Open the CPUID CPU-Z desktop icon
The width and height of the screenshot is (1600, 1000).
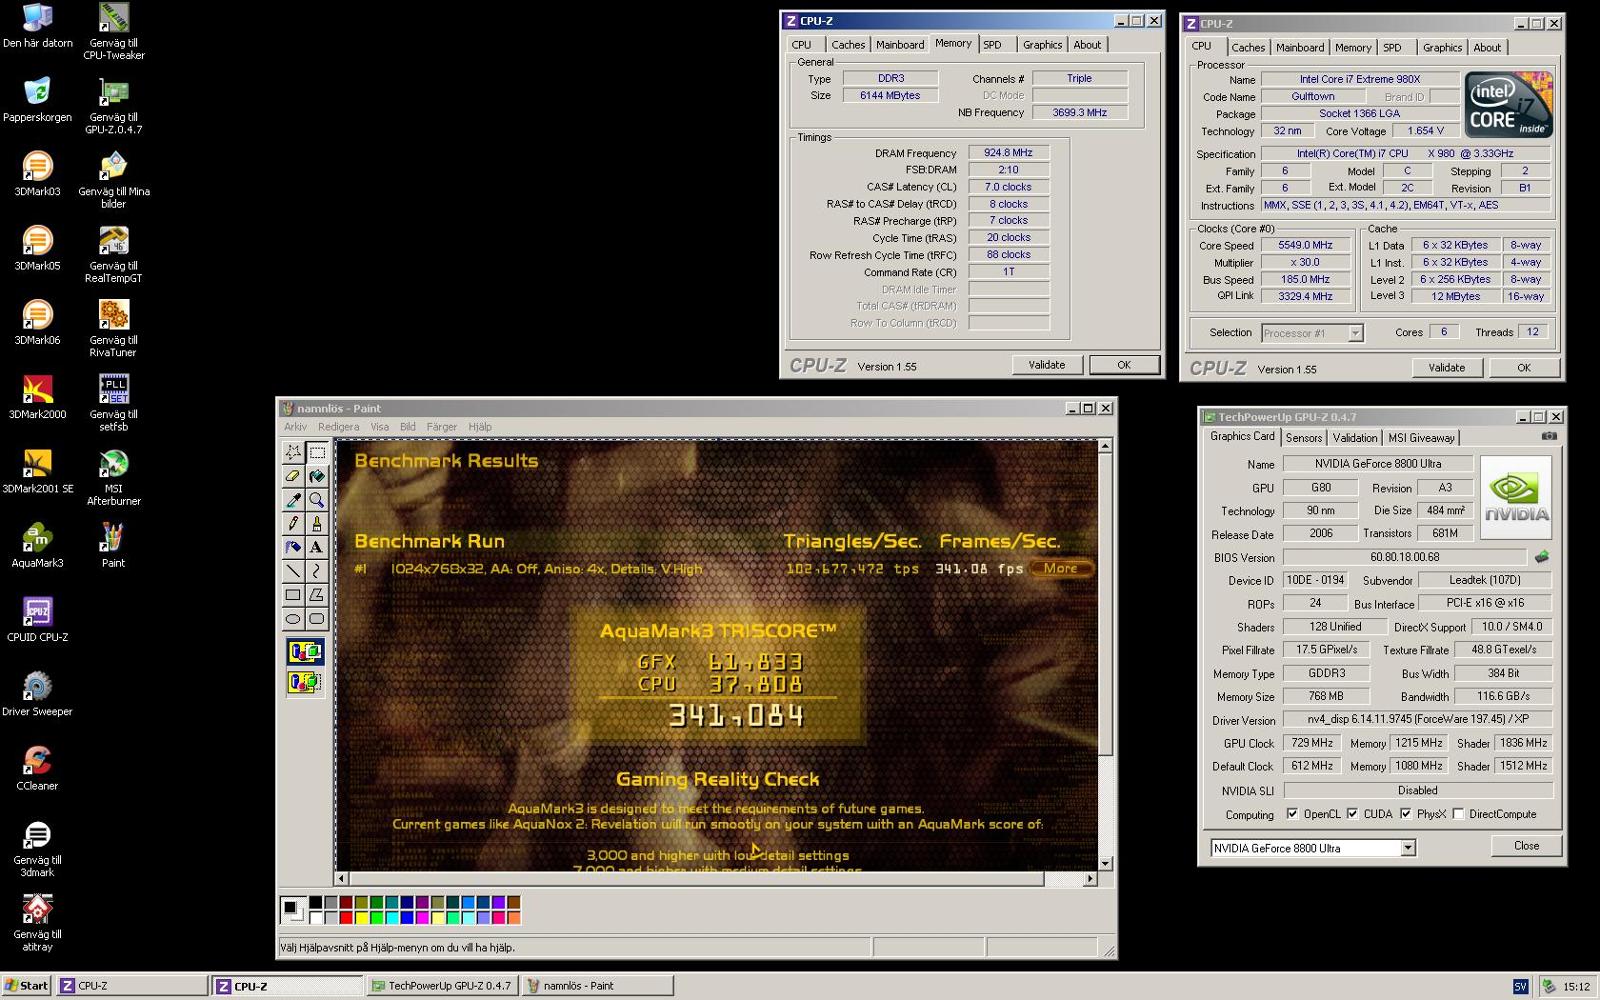pyautogui.click(x=37, y=619)
